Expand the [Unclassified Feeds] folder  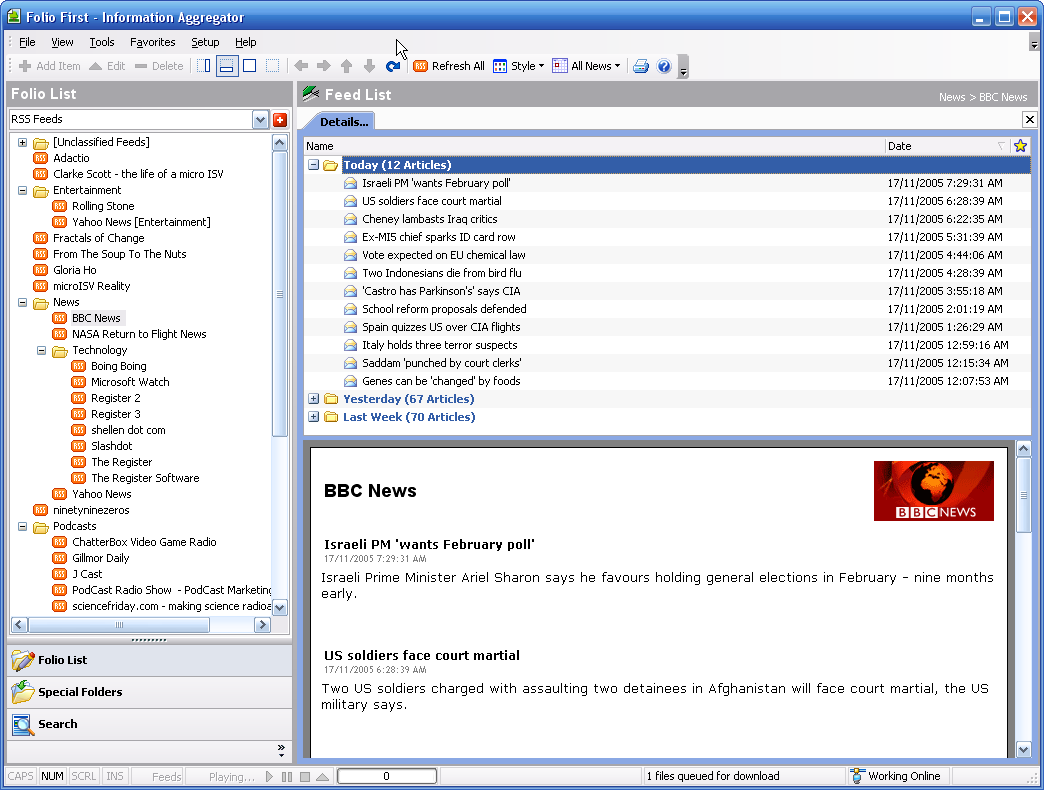22,142
